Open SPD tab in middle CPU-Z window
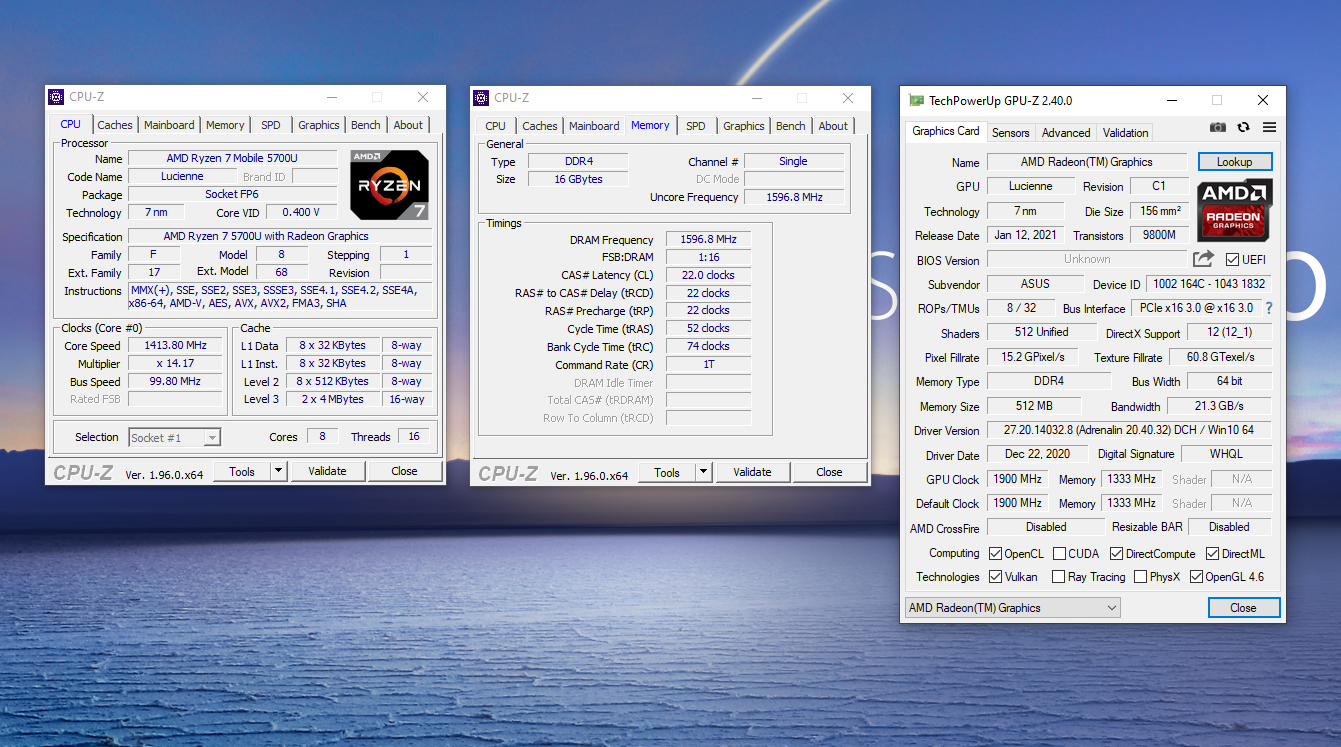1341x747 pixels. tap(696, 126)
